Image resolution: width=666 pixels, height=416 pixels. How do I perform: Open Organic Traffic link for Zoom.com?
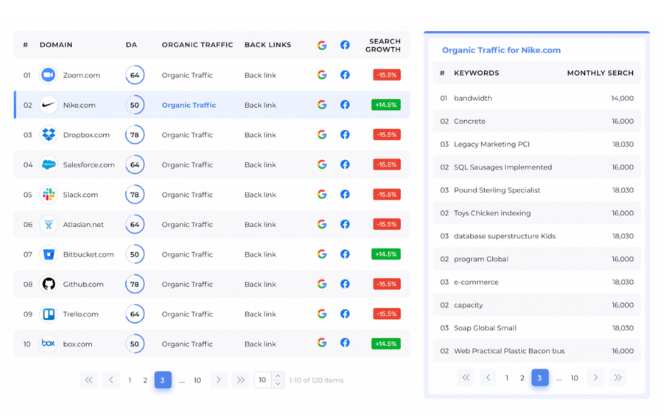point(187,75)
